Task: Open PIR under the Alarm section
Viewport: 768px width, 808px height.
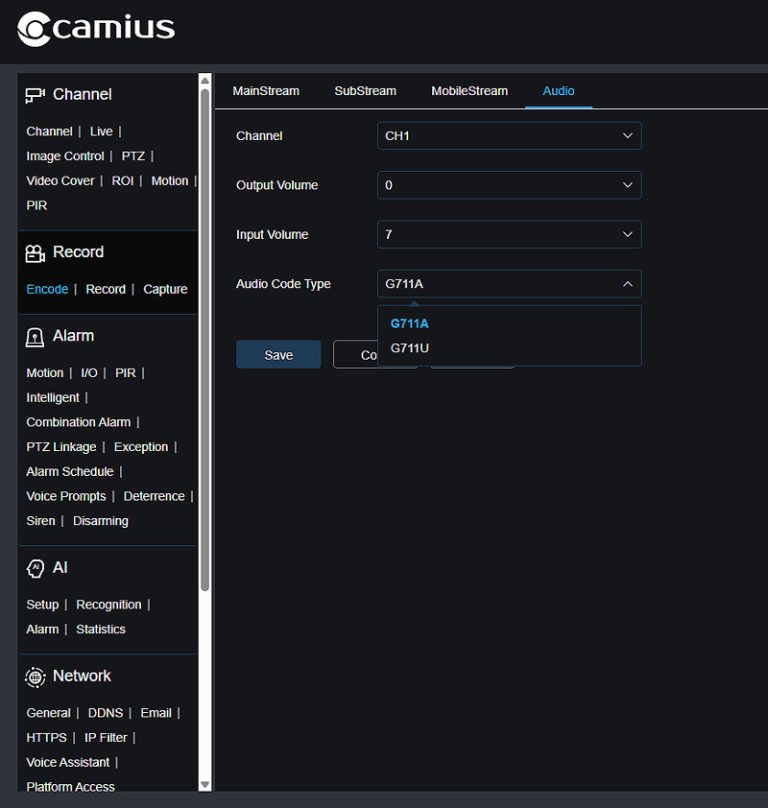Action: point(125,373)
